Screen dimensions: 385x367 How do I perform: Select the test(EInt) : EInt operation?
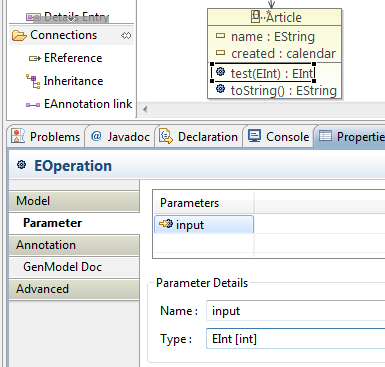pyautogui.click(x=263, y=73)
